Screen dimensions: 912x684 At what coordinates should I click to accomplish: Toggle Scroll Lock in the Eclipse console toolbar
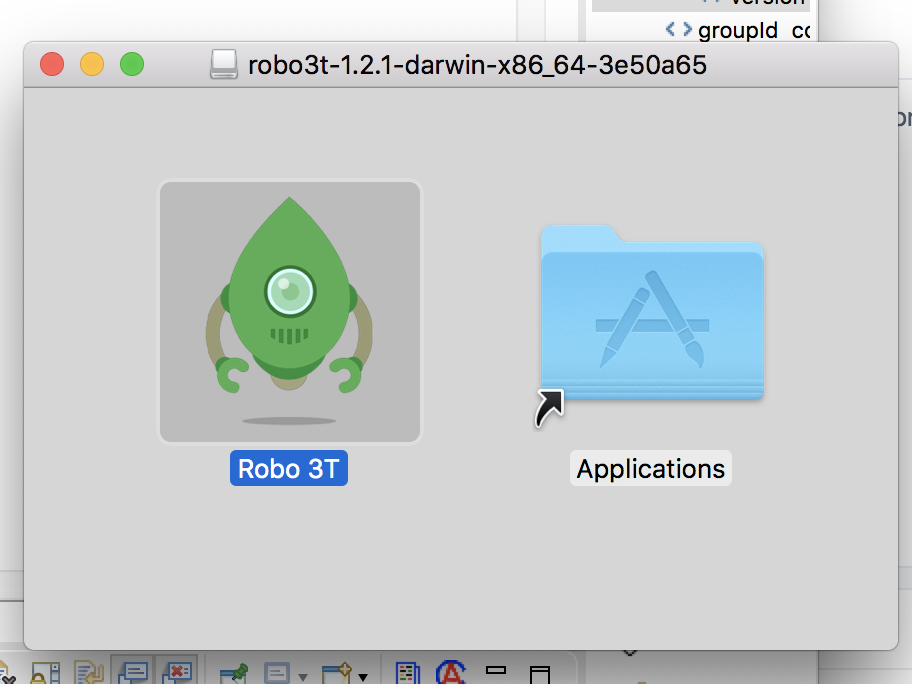click(x=45, y=673)
